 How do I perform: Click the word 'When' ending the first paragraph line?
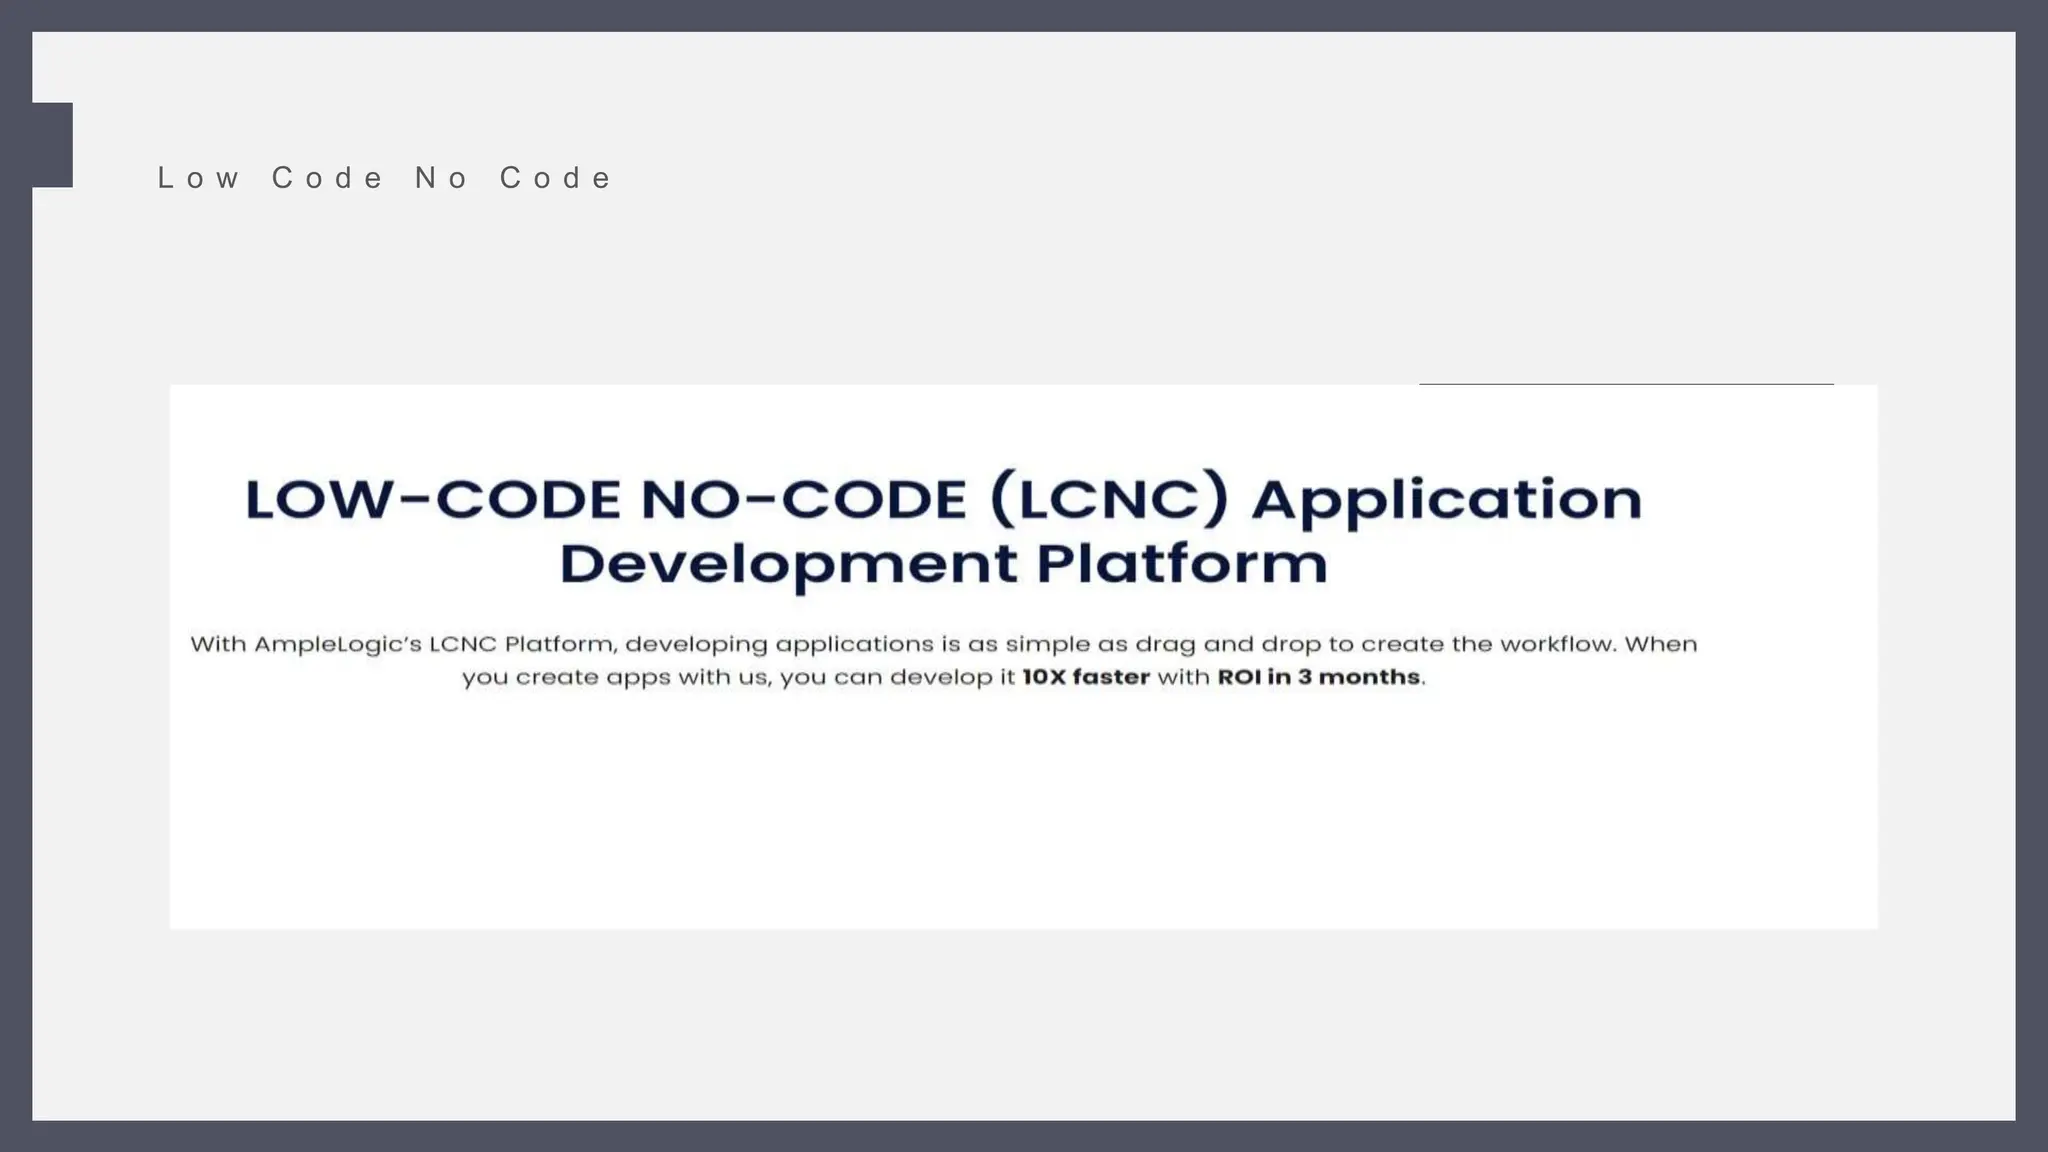tap(1661, 644)
